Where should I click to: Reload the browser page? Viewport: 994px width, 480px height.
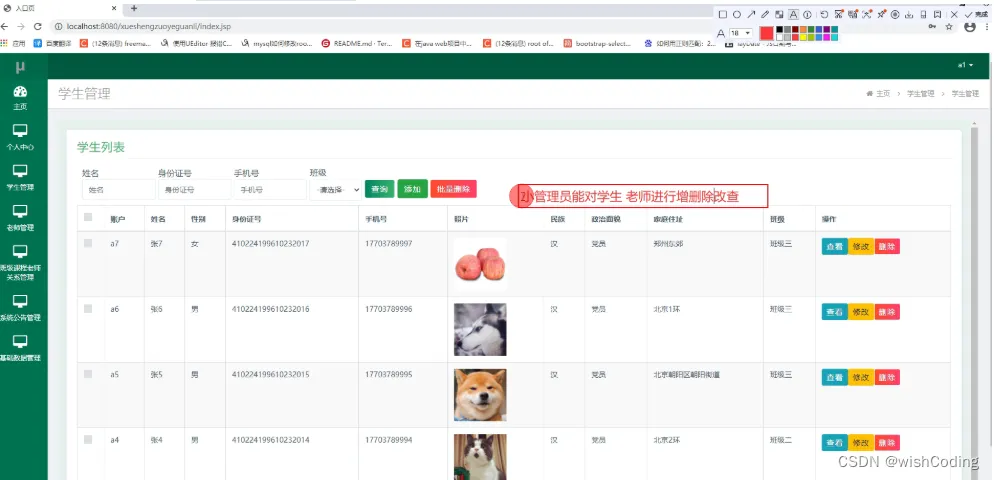tap(37, 27)
